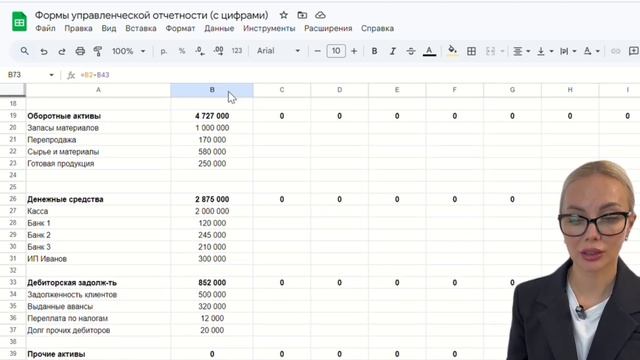Open the Google Sheets home icon

[x=19, y=21]
